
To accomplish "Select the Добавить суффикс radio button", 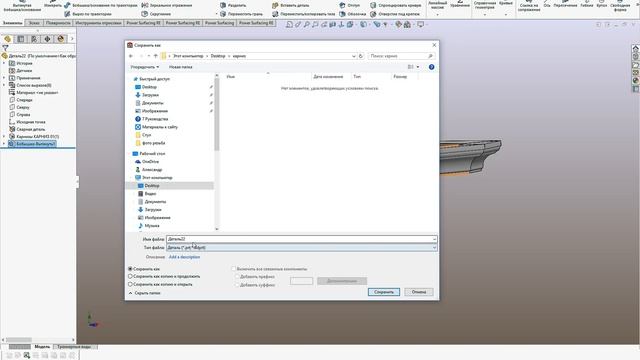I will pyautogui.click(x=237, y=285).
